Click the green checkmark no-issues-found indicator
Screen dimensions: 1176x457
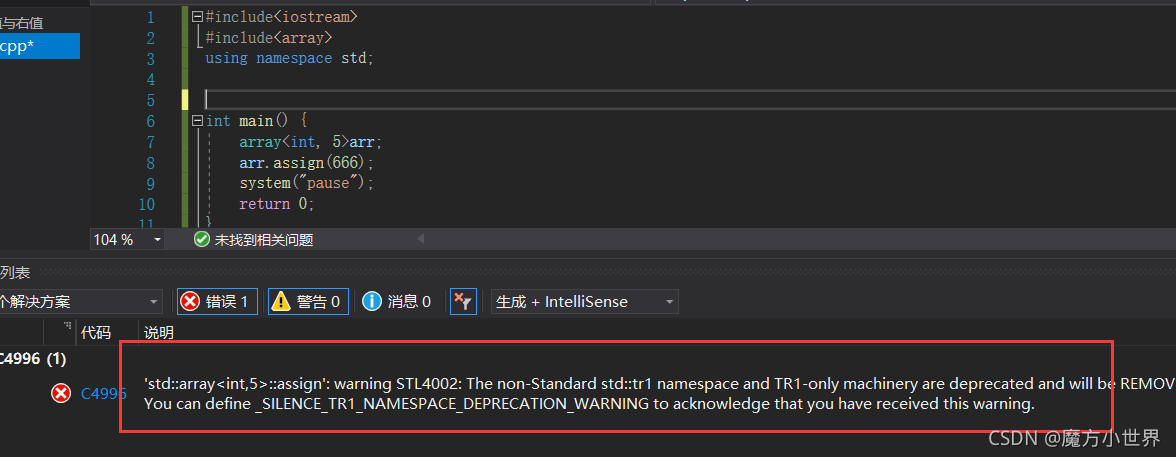click(x=201, y=239)
